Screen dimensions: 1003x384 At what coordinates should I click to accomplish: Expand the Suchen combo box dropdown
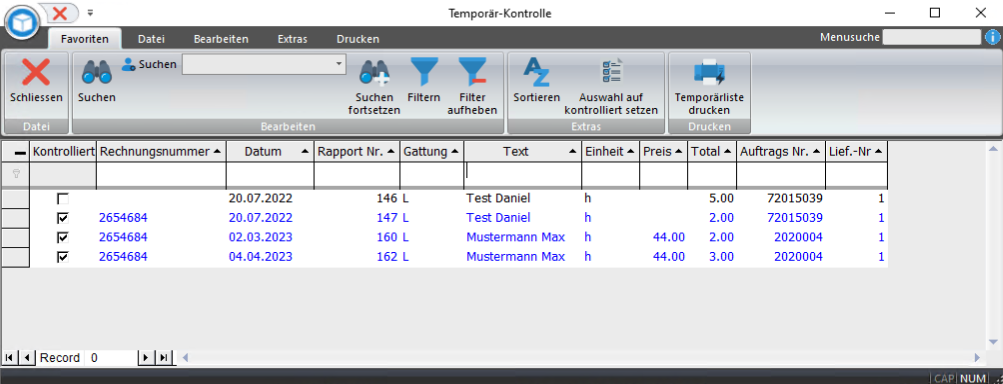pyautogui.click(x=338, y=64)
